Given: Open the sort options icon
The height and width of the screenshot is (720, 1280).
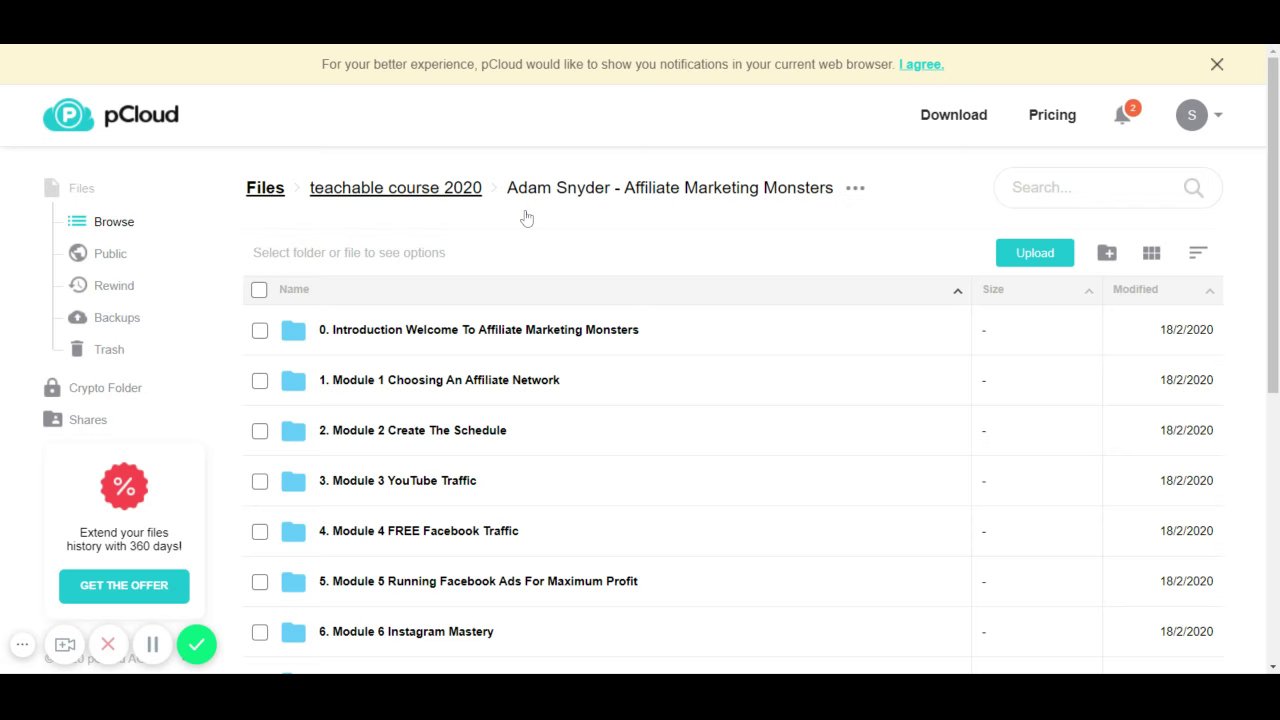Looking at the screenshot, I should click(1198, 253).
